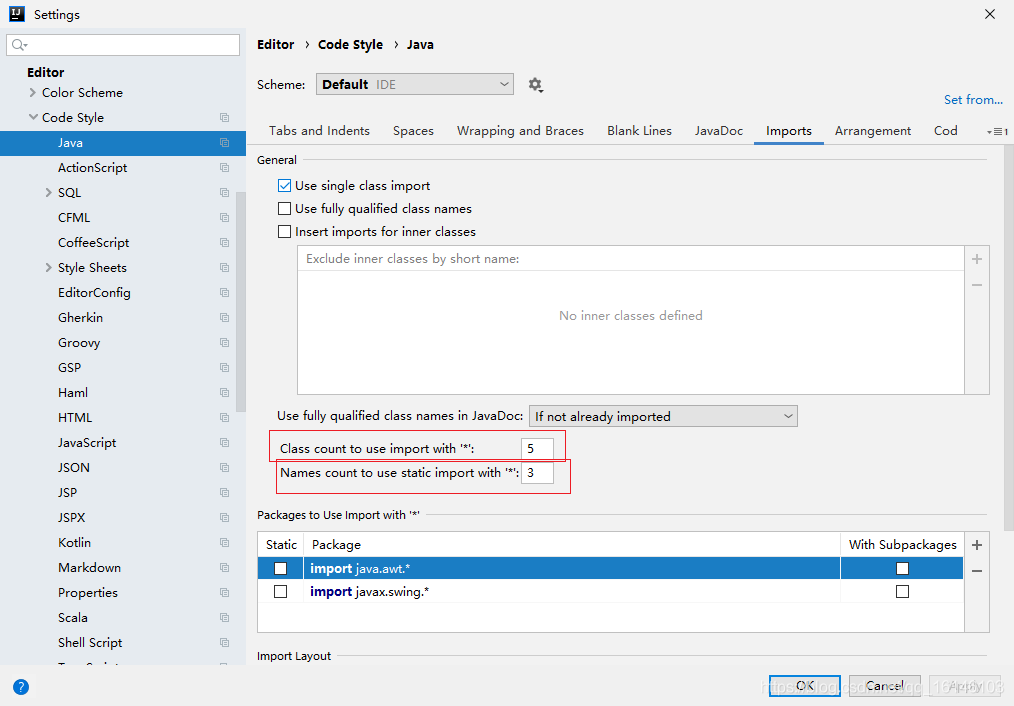Image resolution: width=1014 pixels, height=706 pixels.
Task: Toggle With Subpackages for javax.swing.* row
Action: 902,592
